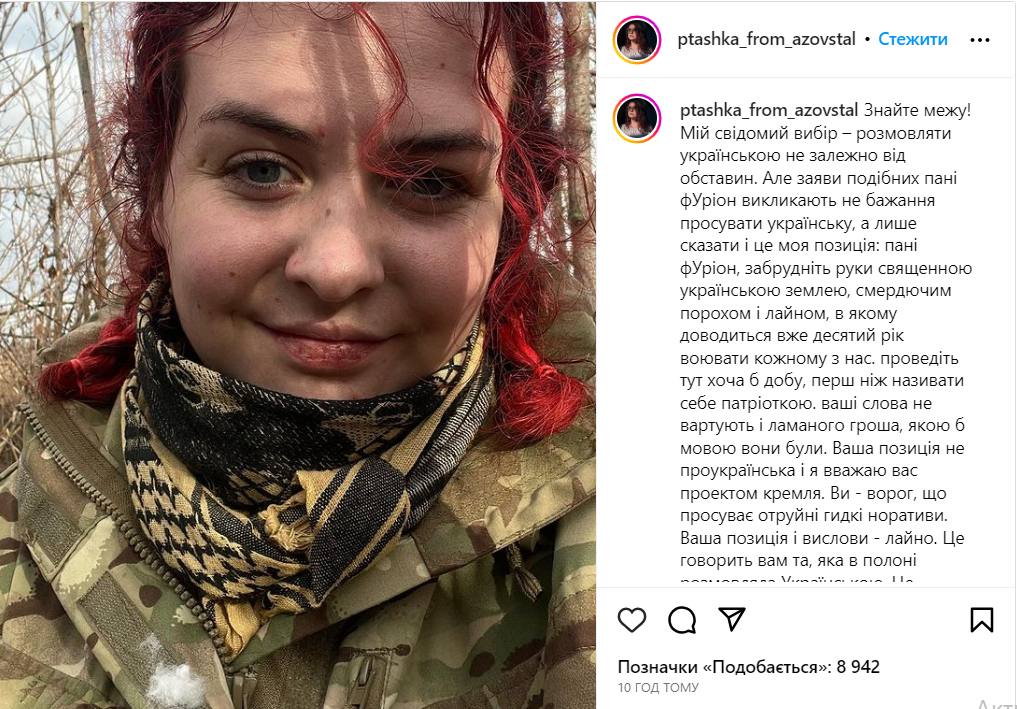Screen dimensions: 1017x709
Task: Save the post with the bookmark icon
Action: [x=981, y=619]
